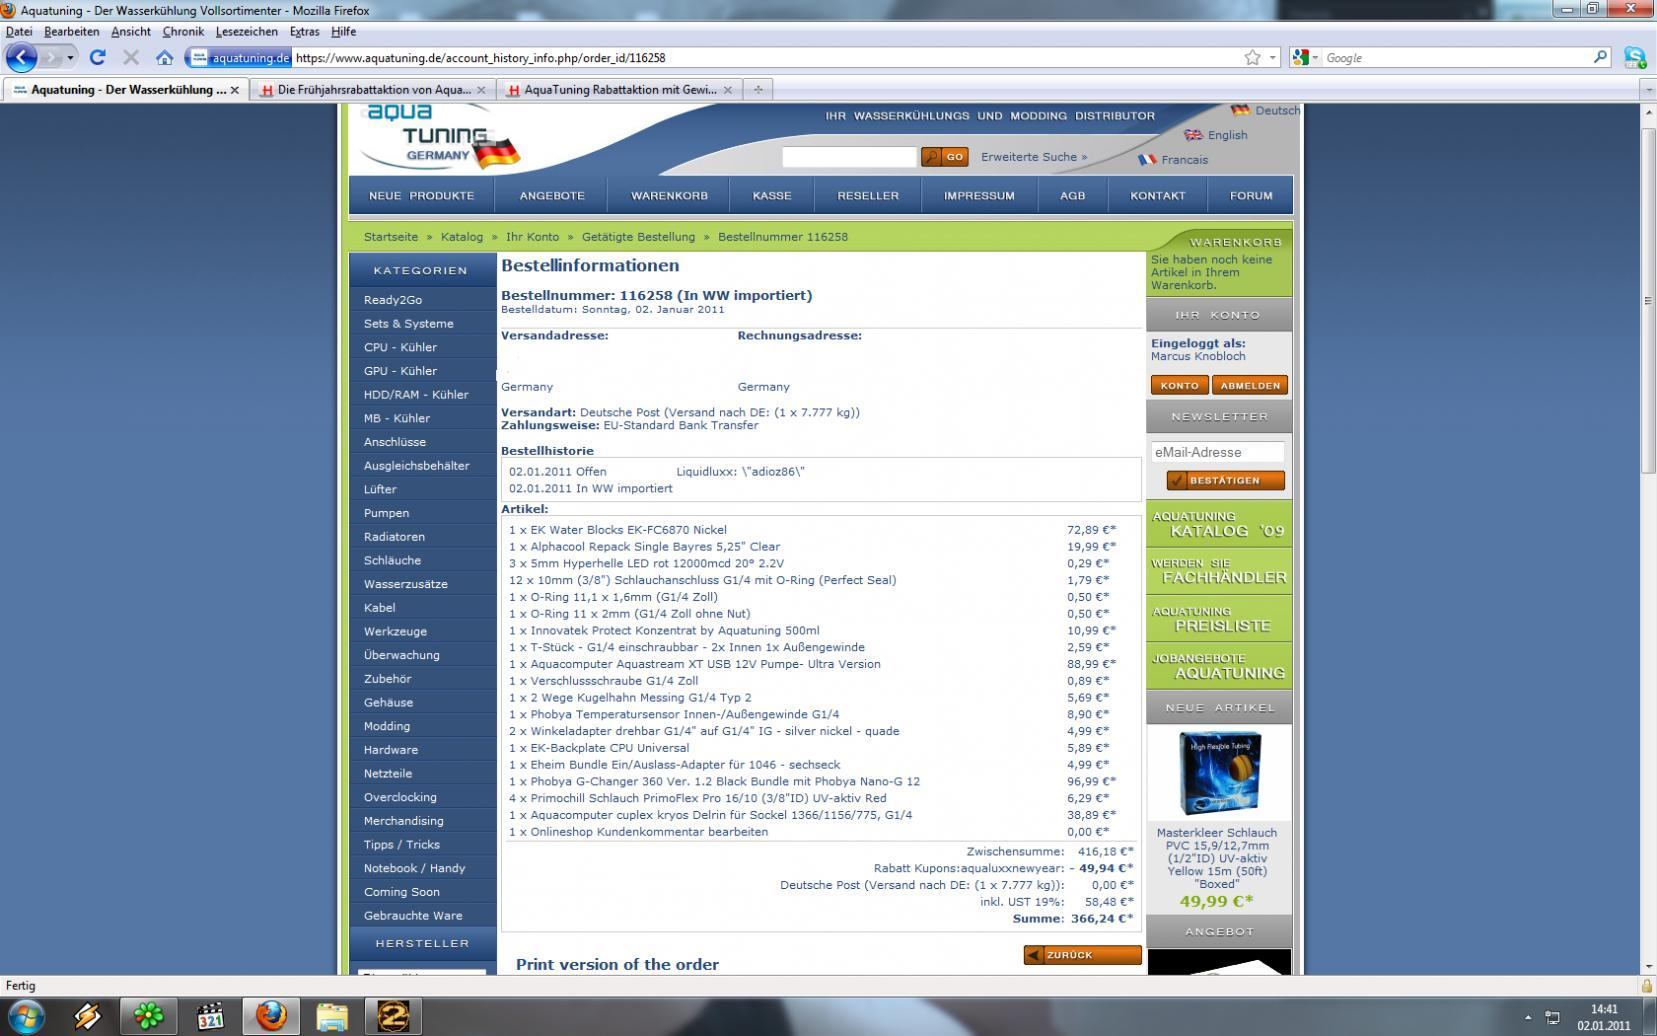Click the eMail-Adresse newsletter field
Image resolution: width=1657 pixels, height=1036 pixels.
coord(1218,452)
